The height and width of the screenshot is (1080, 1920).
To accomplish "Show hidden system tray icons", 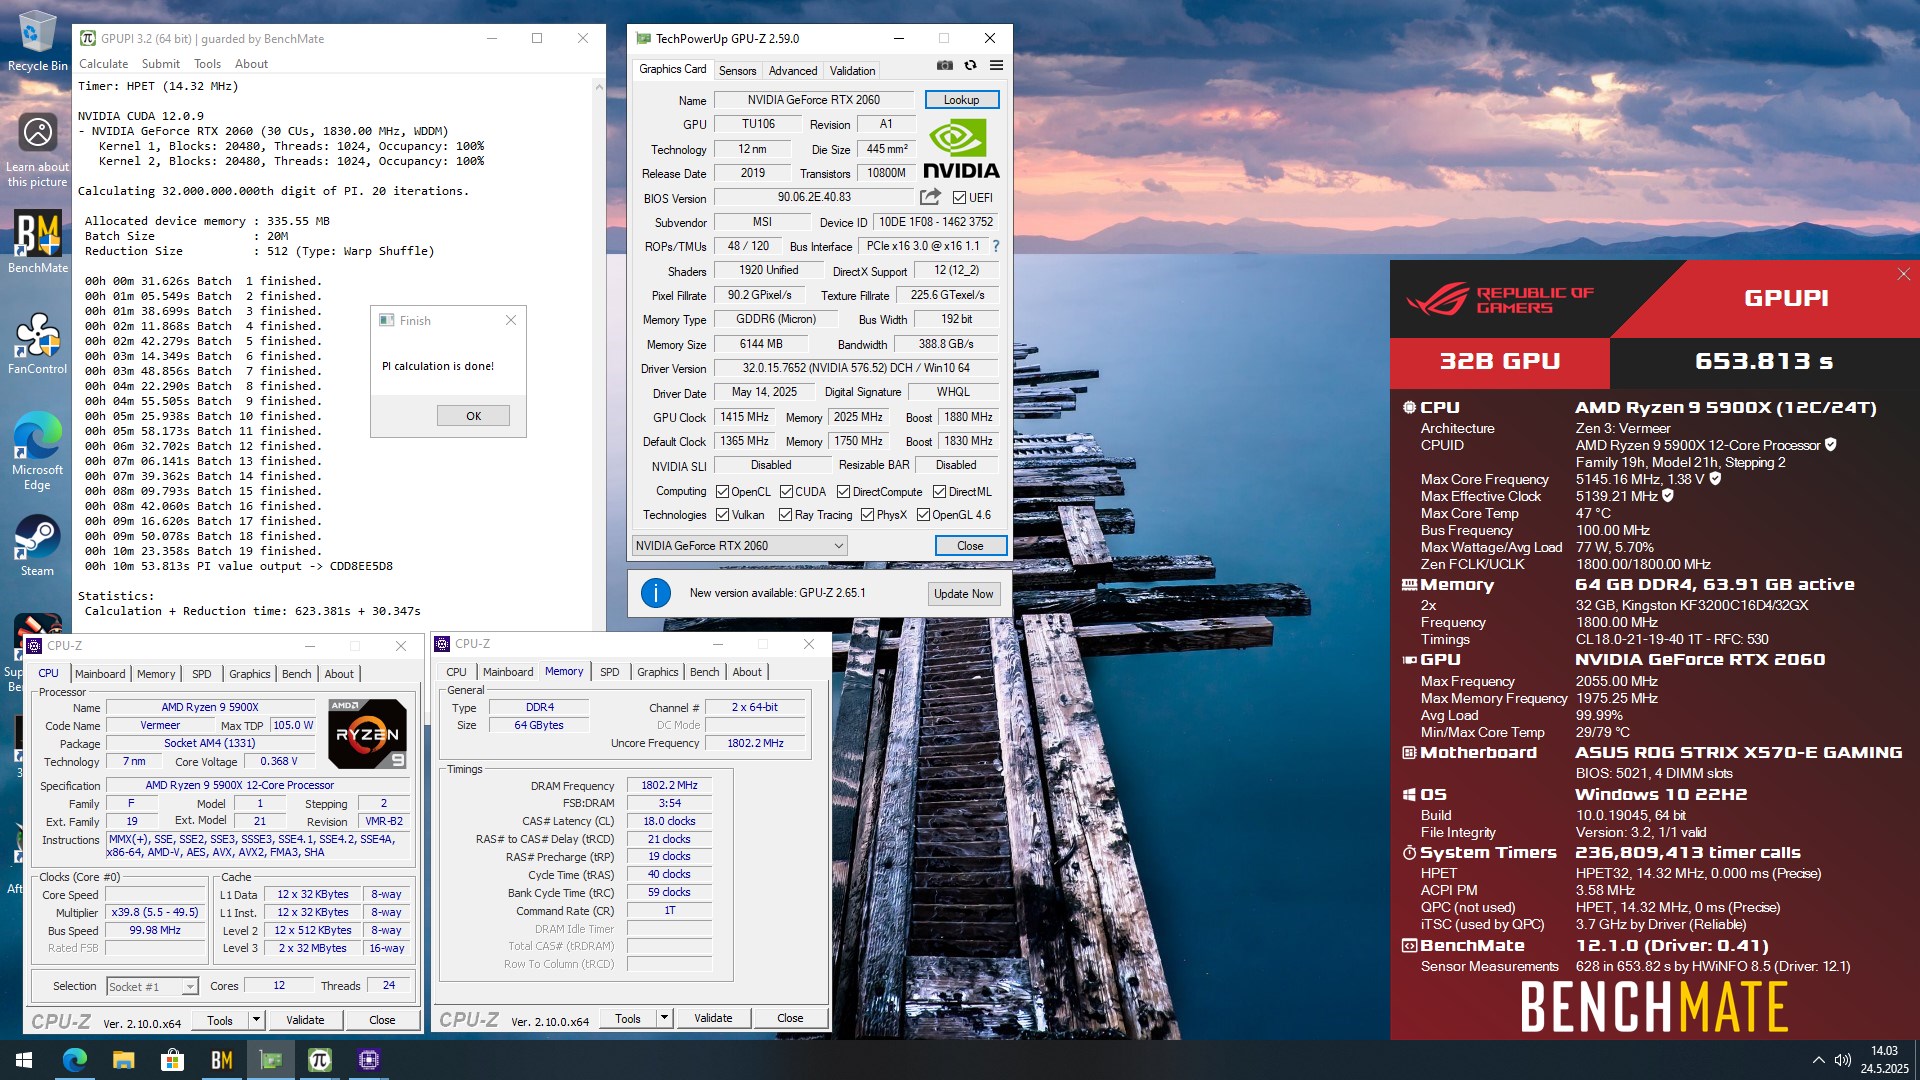I will (x=1817, y=1060).
